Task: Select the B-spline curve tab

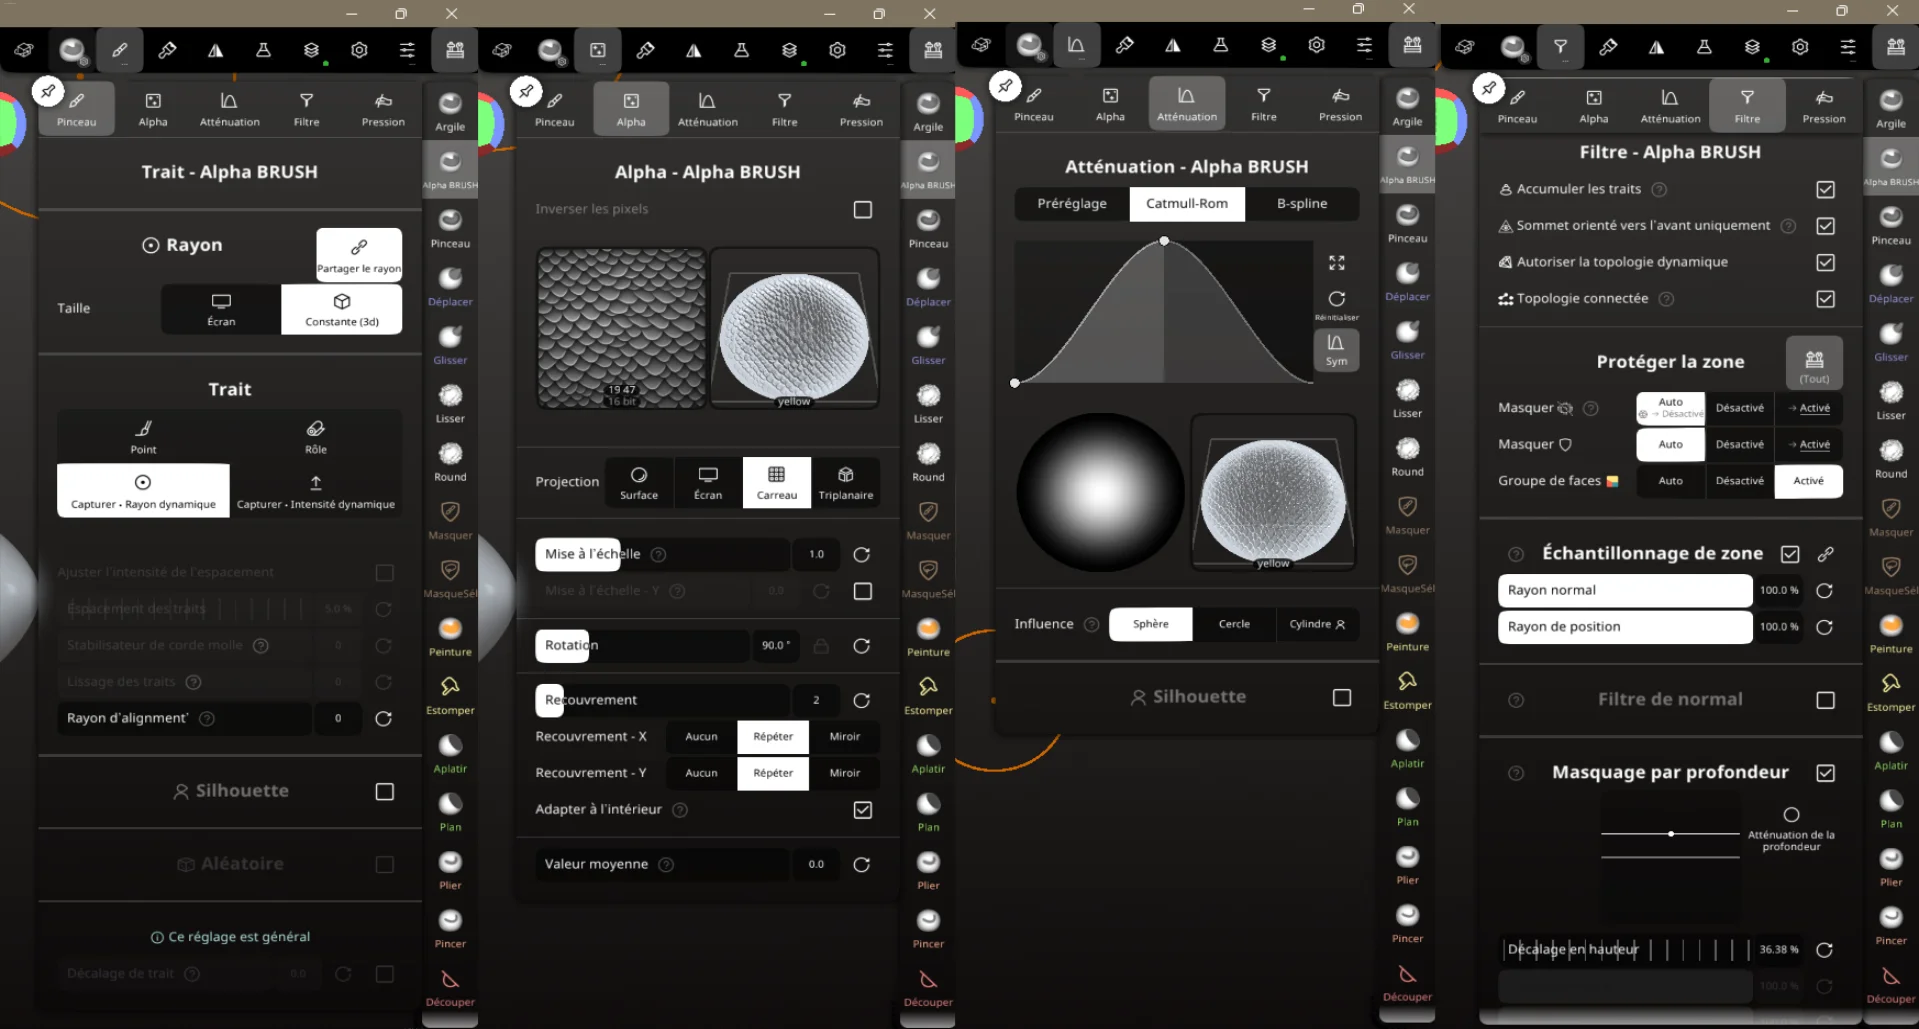Action: click(1302, 204)
